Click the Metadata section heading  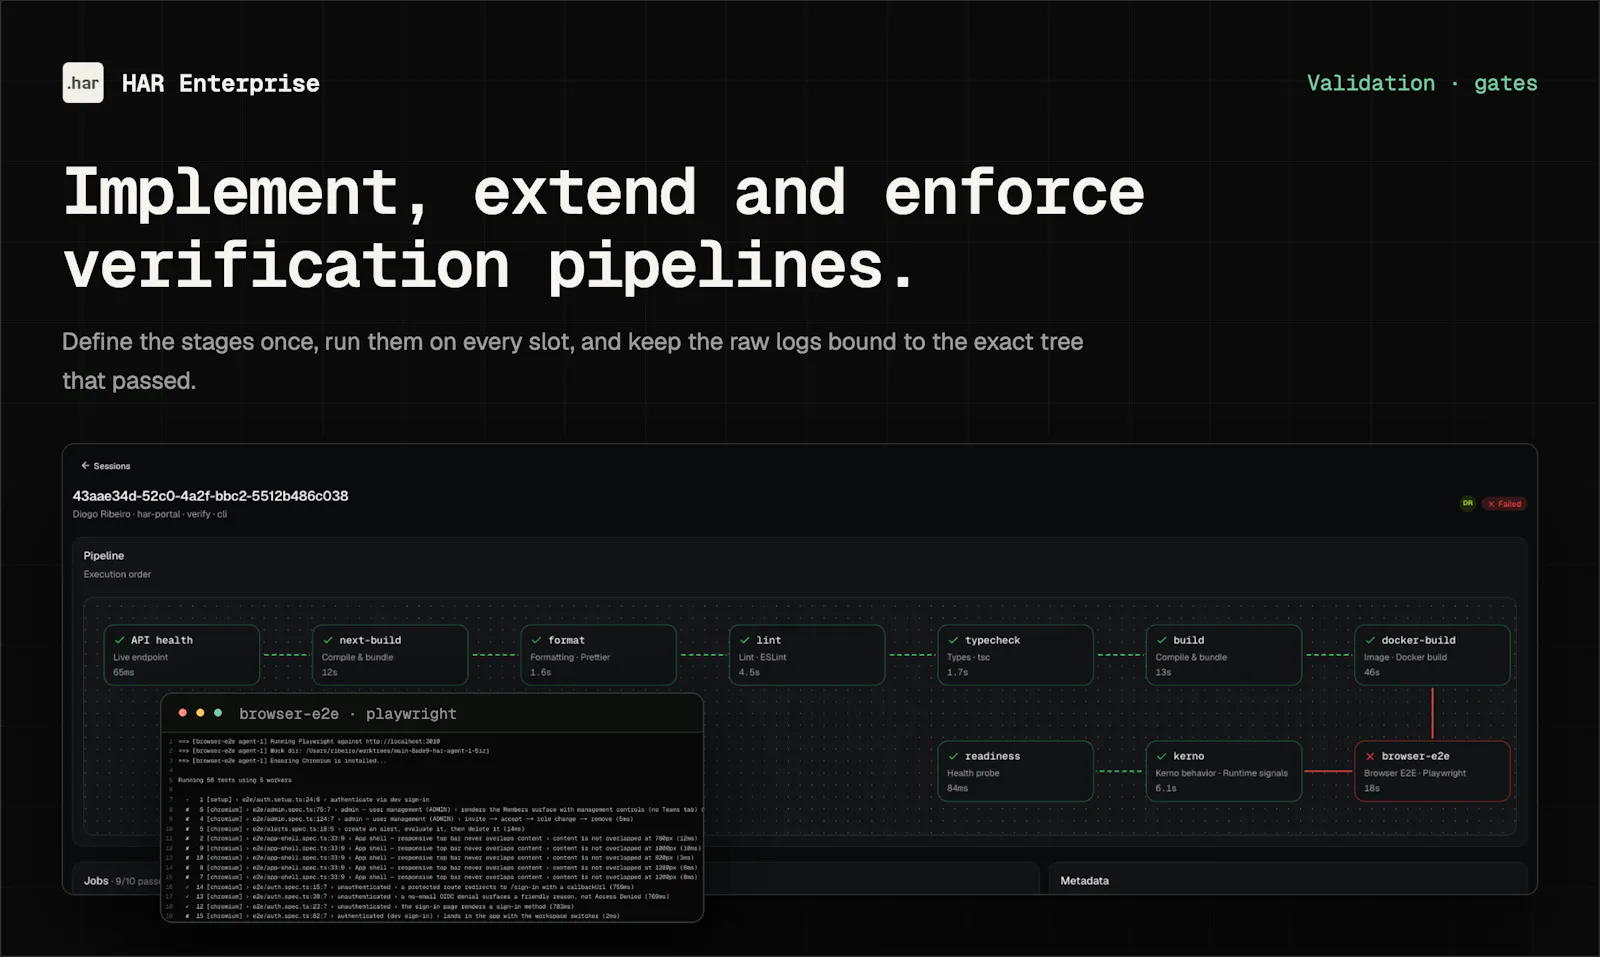point(1084,881)
